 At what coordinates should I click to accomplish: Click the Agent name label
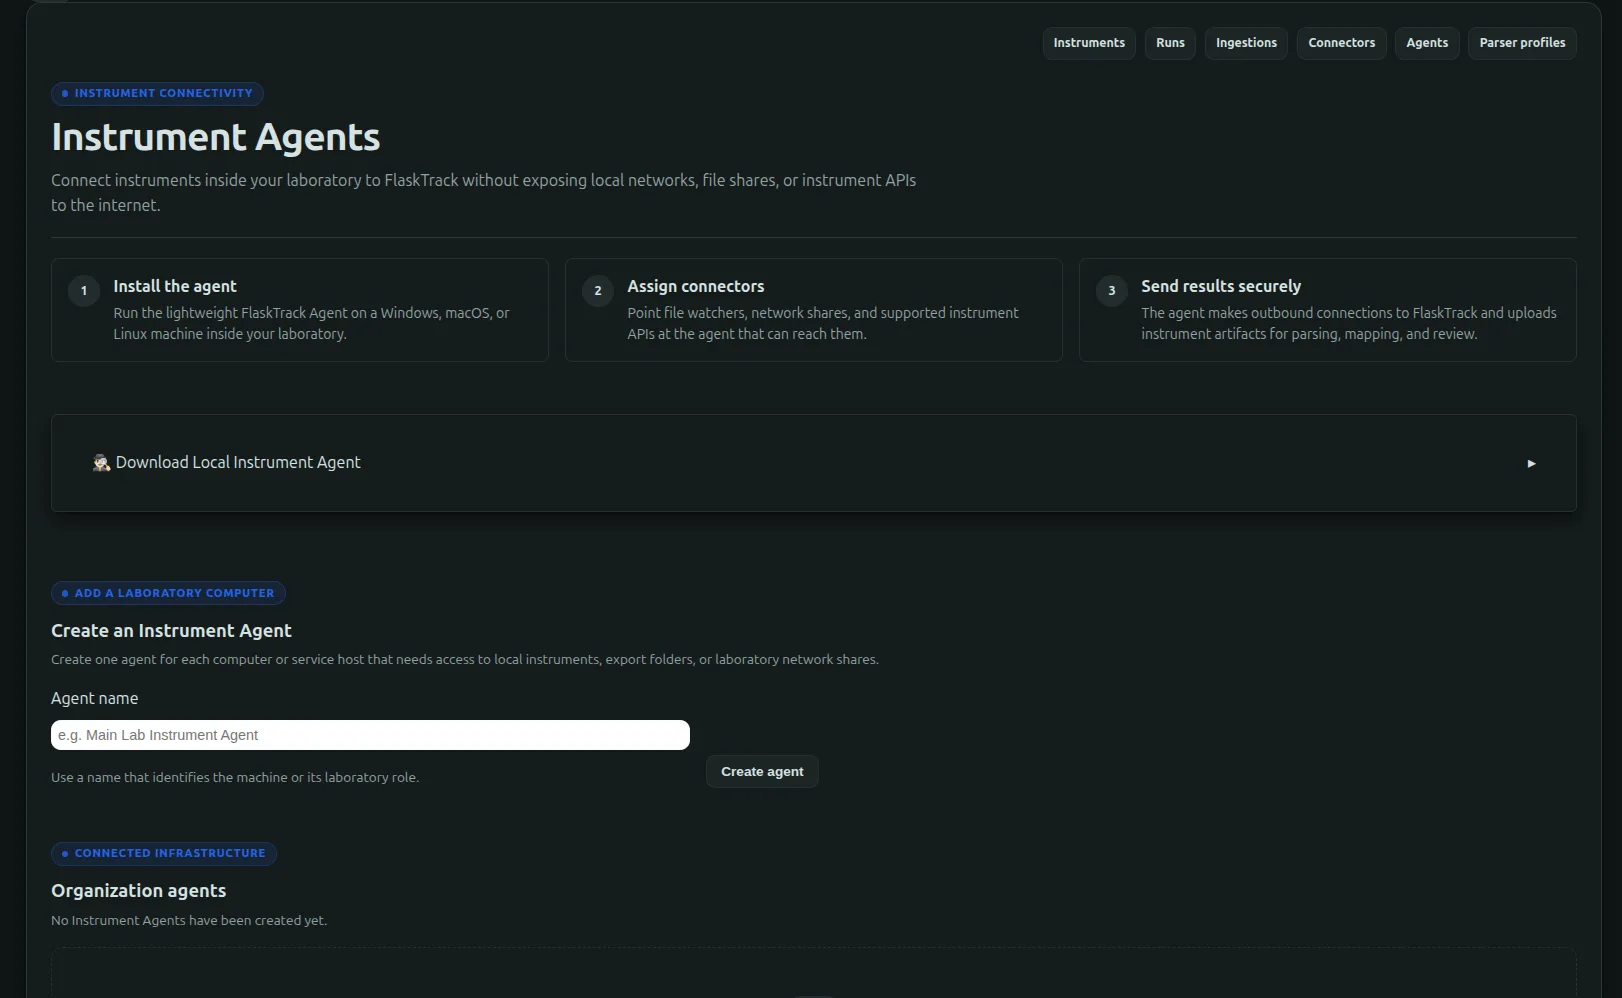[x=95, y=698]
